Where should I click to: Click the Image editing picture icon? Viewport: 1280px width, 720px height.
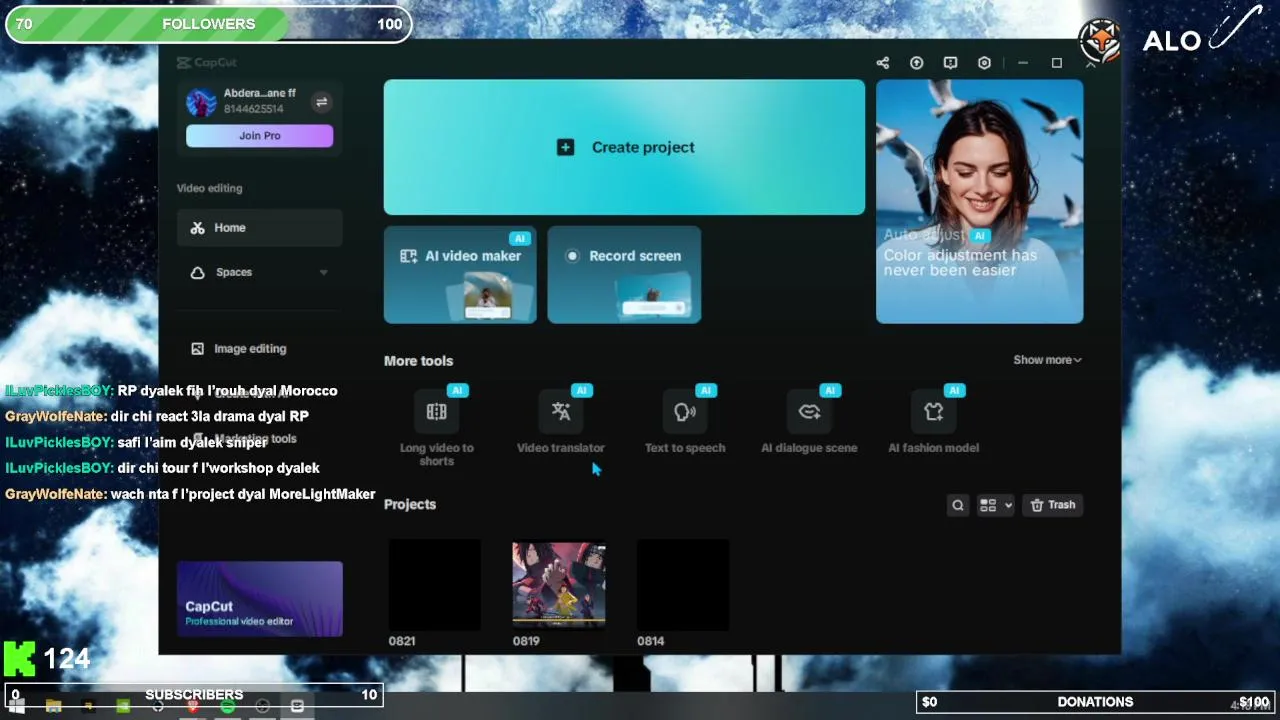point(197,349)
